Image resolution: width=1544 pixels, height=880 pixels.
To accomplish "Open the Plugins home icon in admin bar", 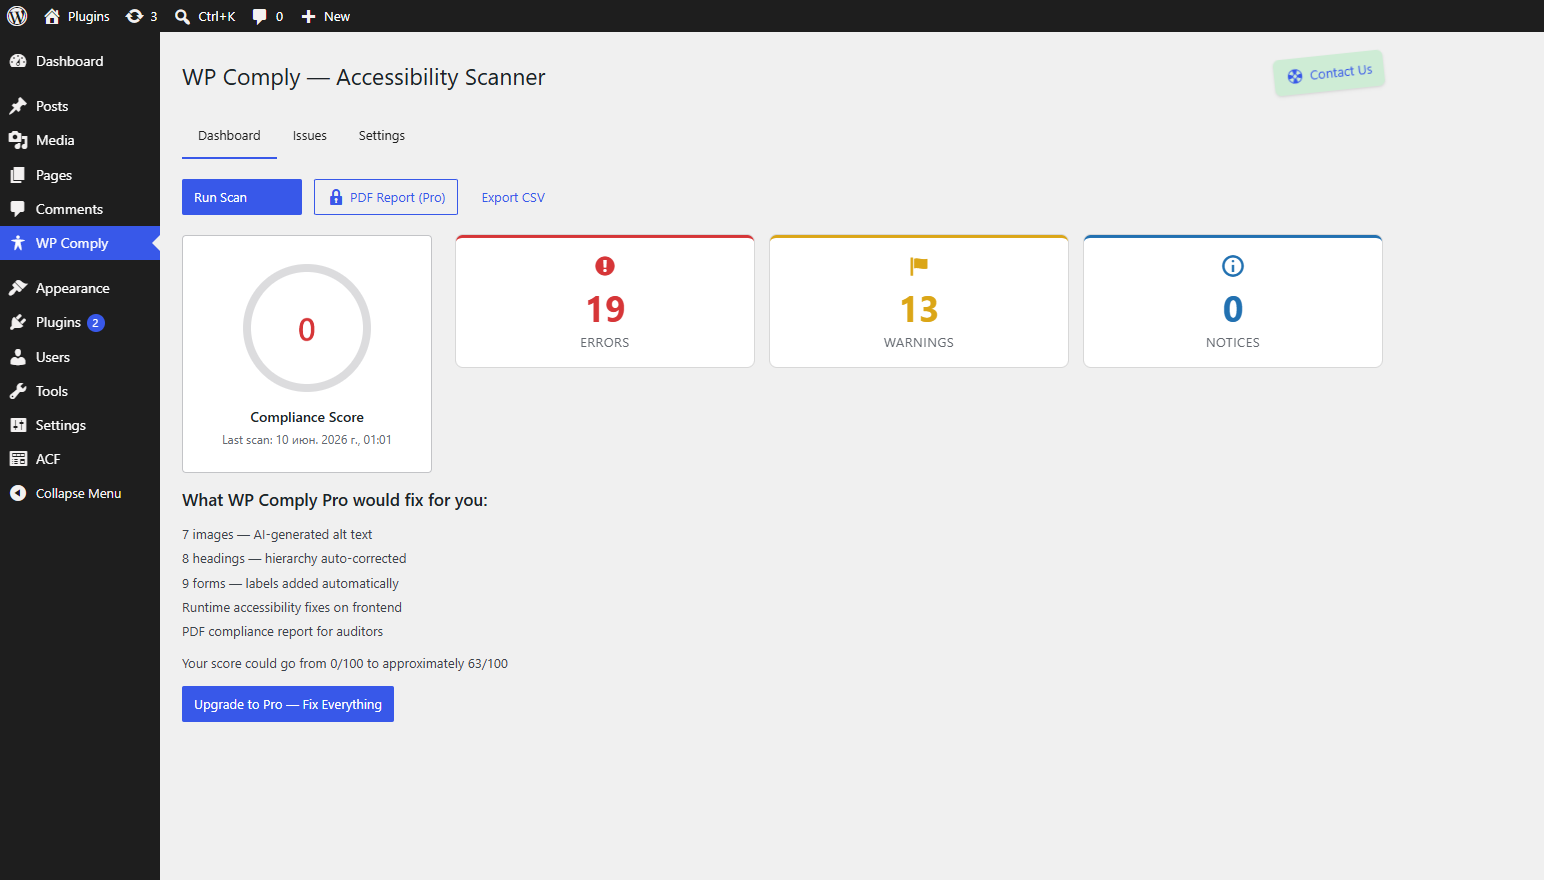I will coord(52,16).
